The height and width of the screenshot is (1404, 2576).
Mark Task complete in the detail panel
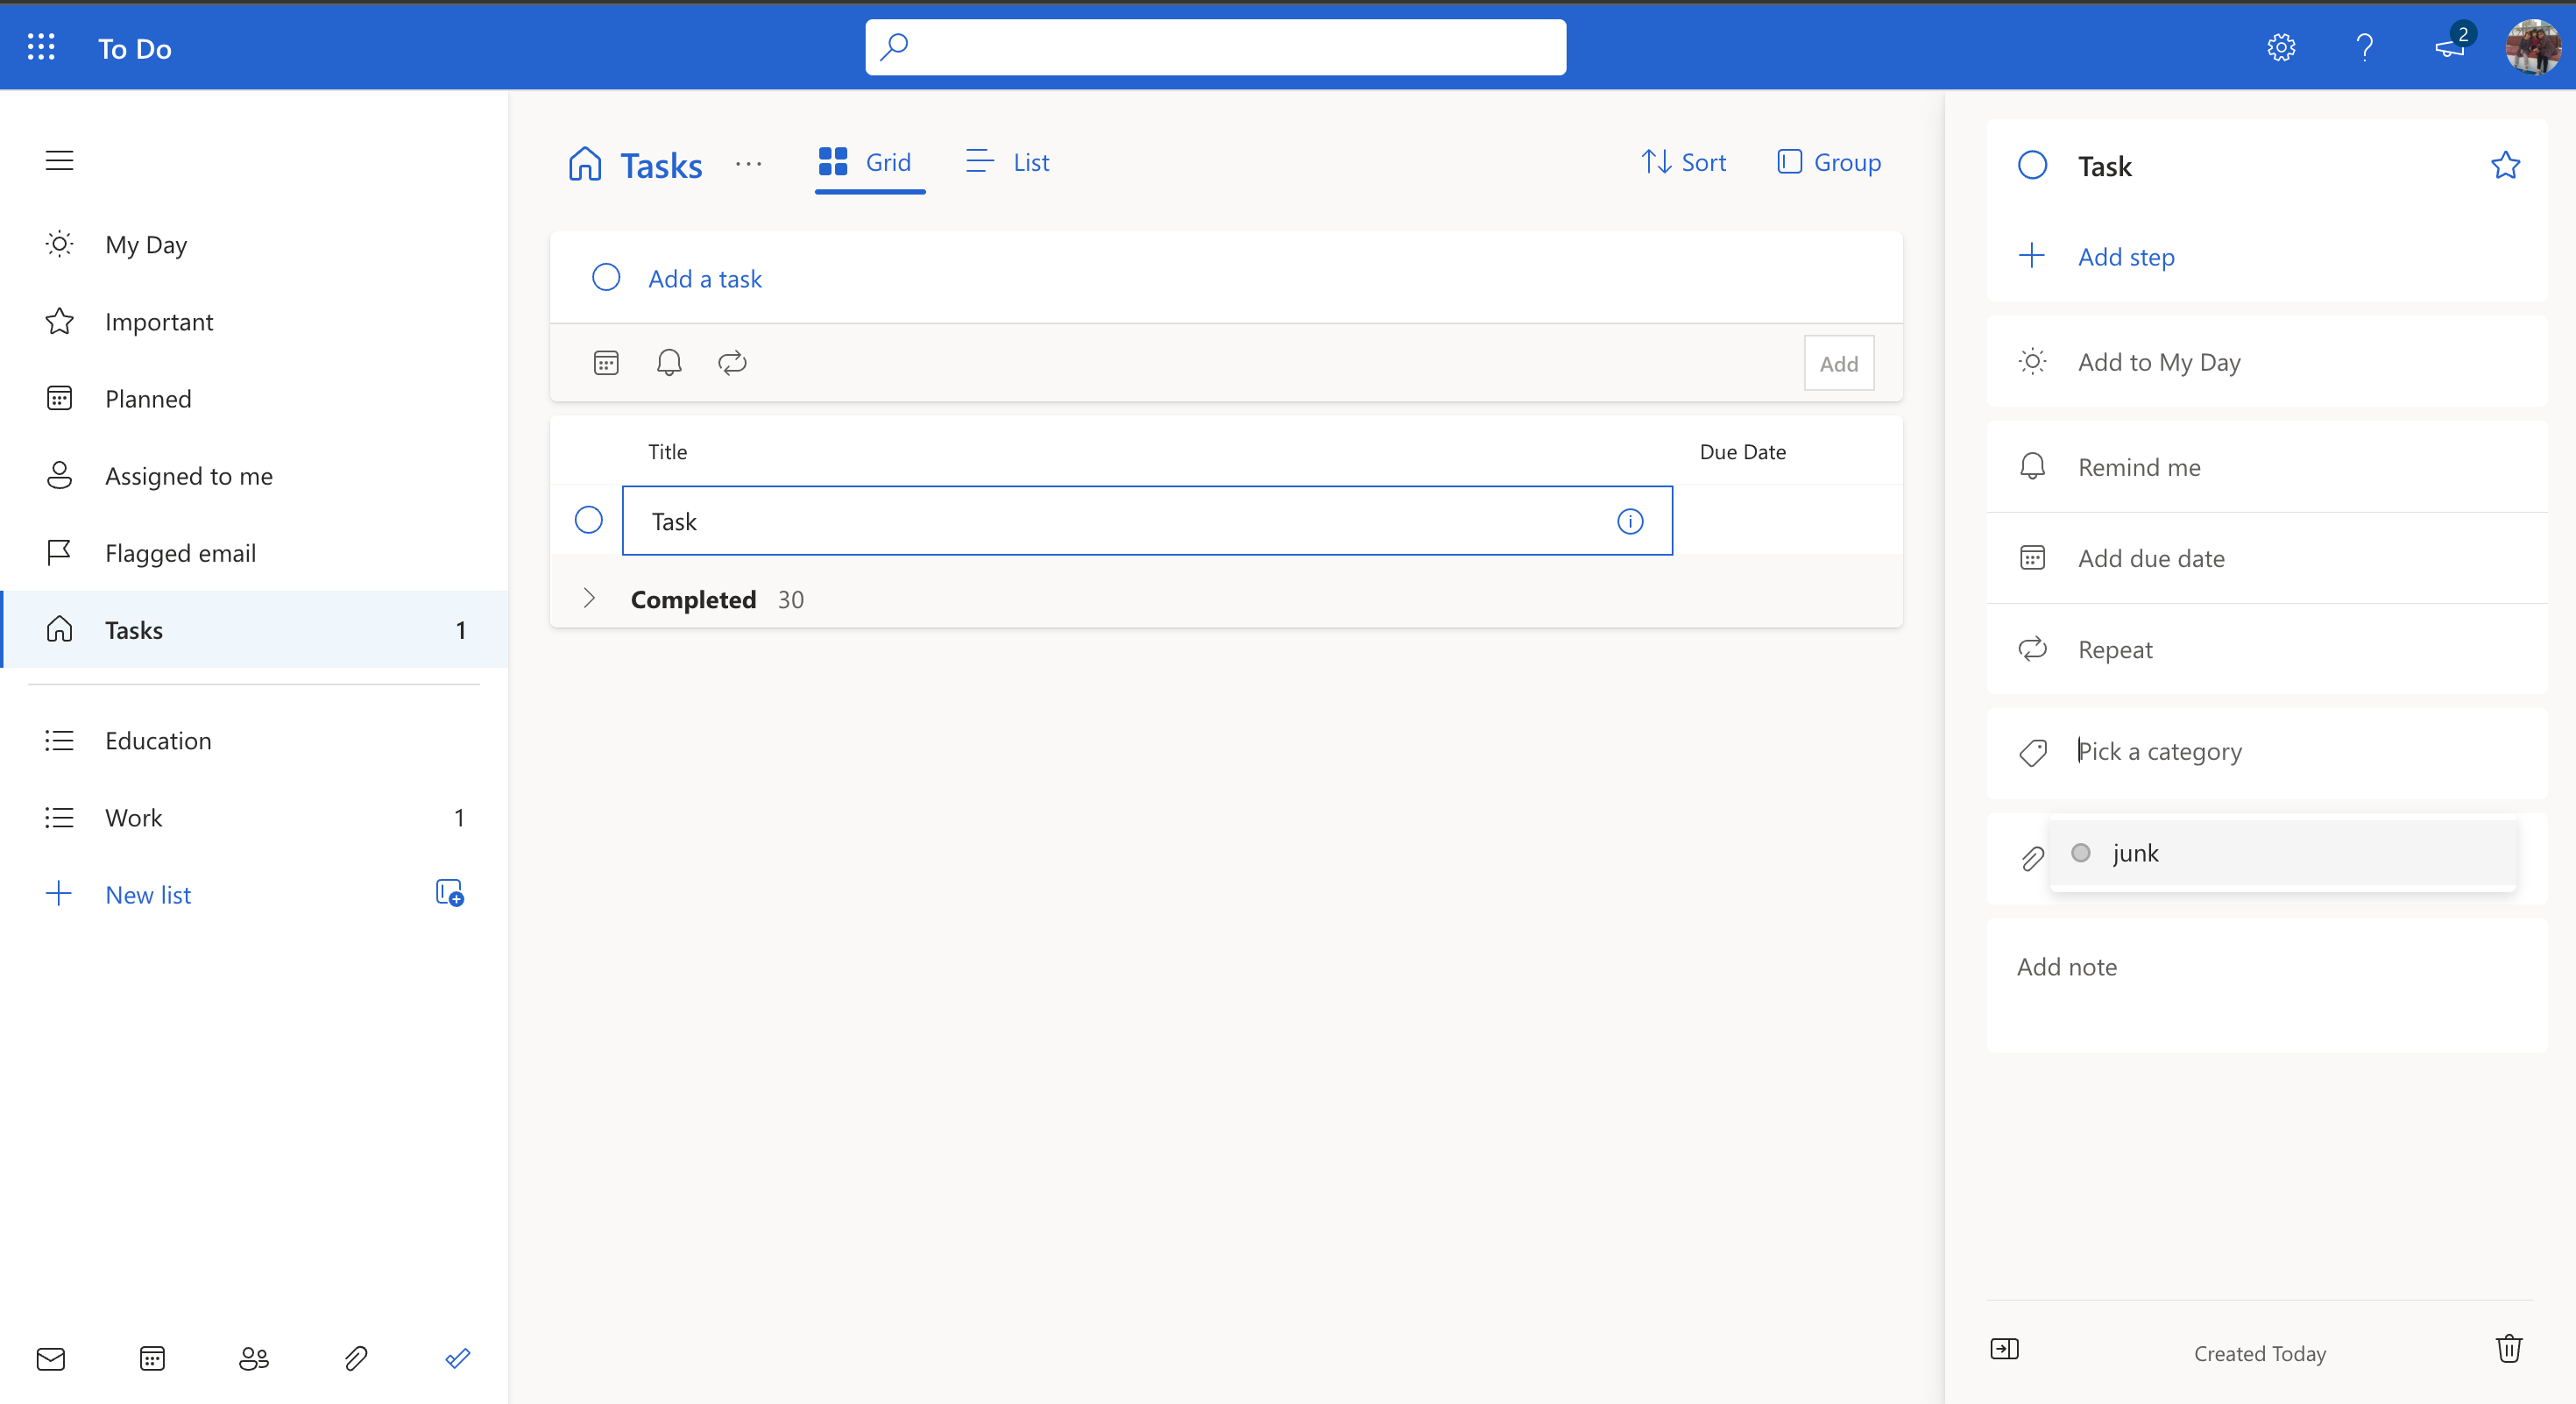[x=2032, y=165]
